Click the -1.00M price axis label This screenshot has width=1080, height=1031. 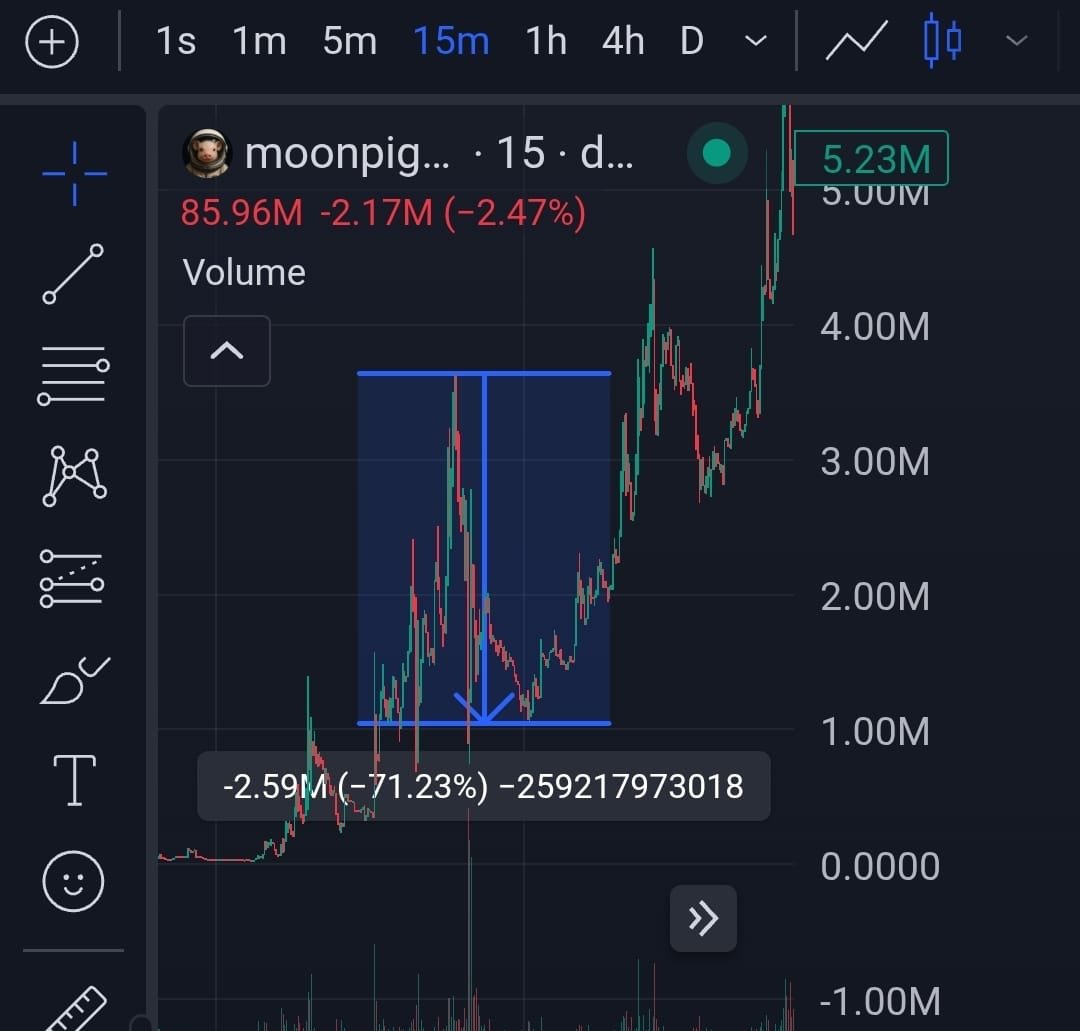880,1001
